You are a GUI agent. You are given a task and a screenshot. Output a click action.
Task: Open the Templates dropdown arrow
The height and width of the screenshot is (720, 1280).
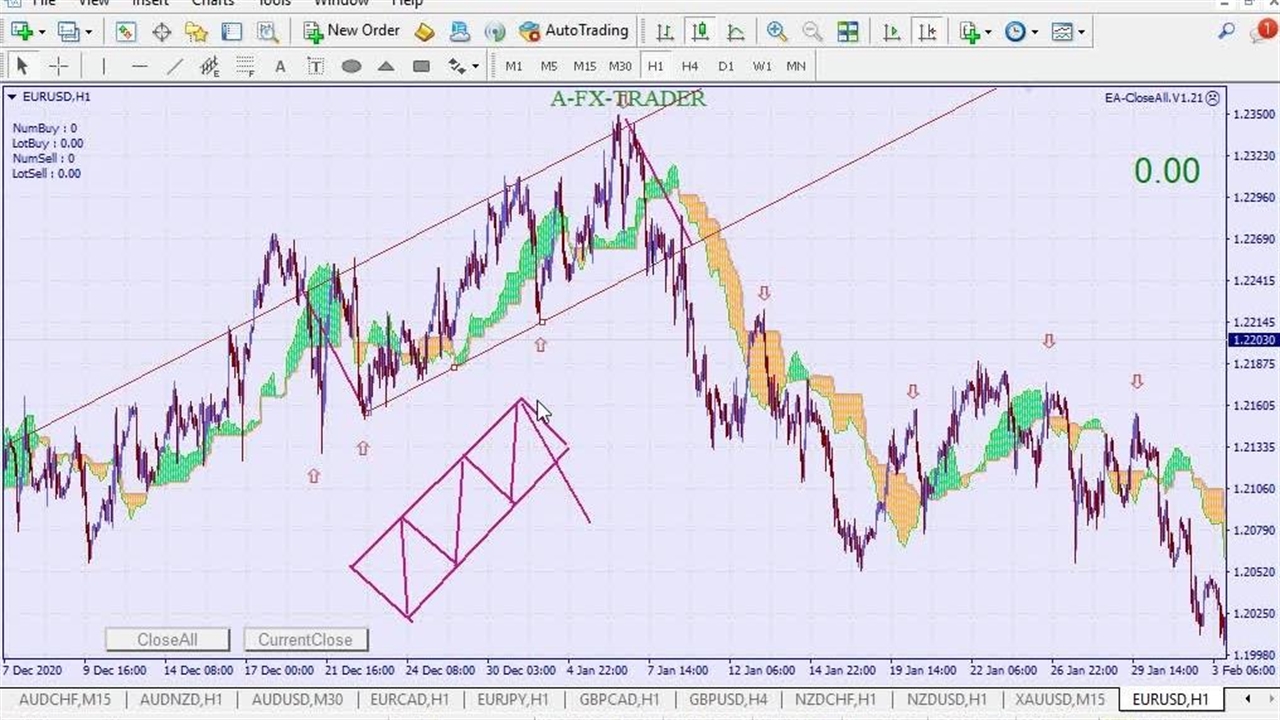click(1081, 32)
